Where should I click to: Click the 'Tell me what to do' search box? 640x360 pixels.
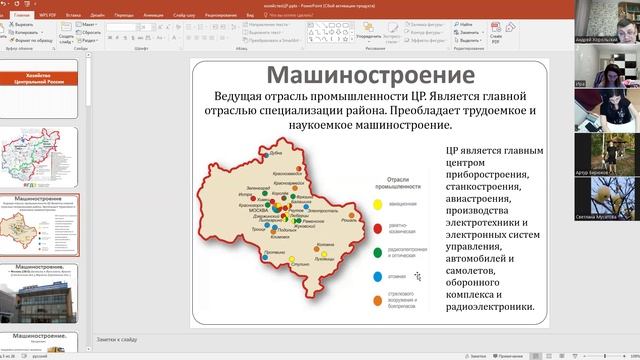pos(289,15)
